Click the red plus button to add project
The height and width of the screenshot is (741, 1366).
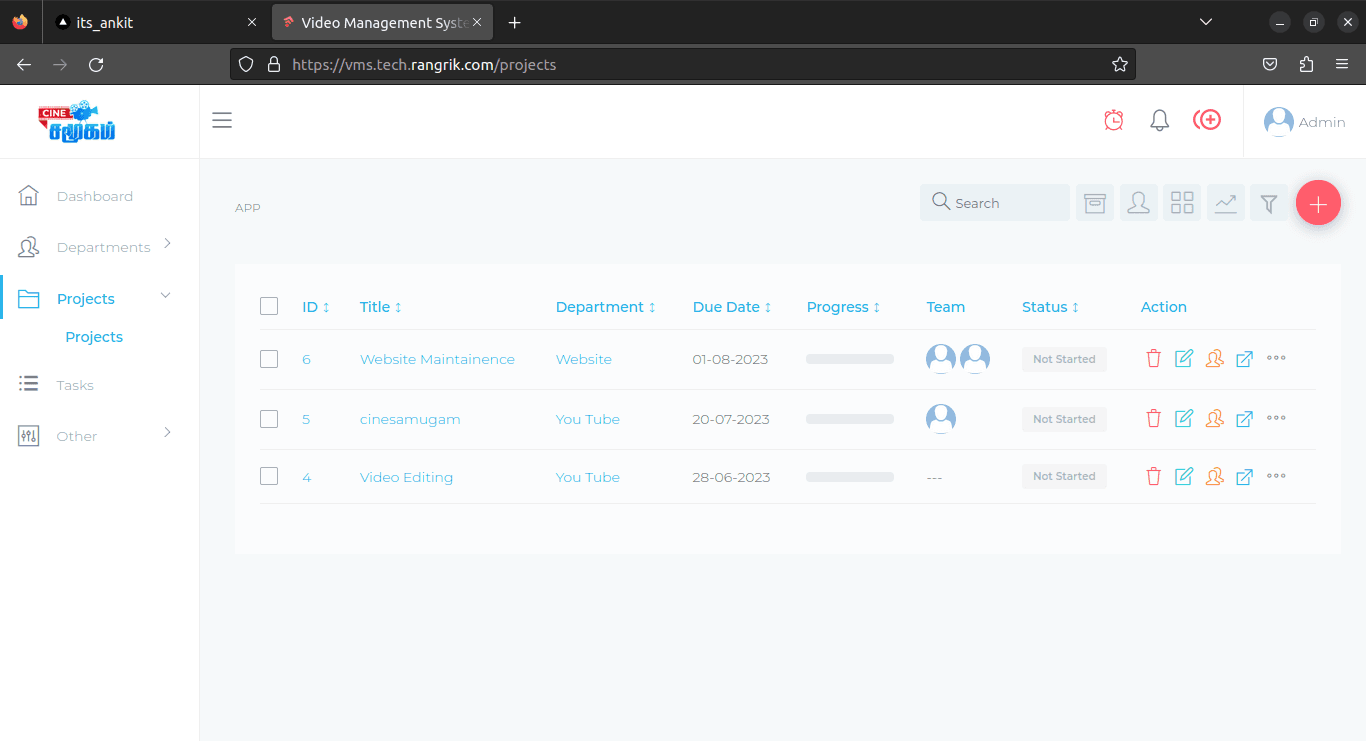pyautogui.click(x=1318, y=202)
